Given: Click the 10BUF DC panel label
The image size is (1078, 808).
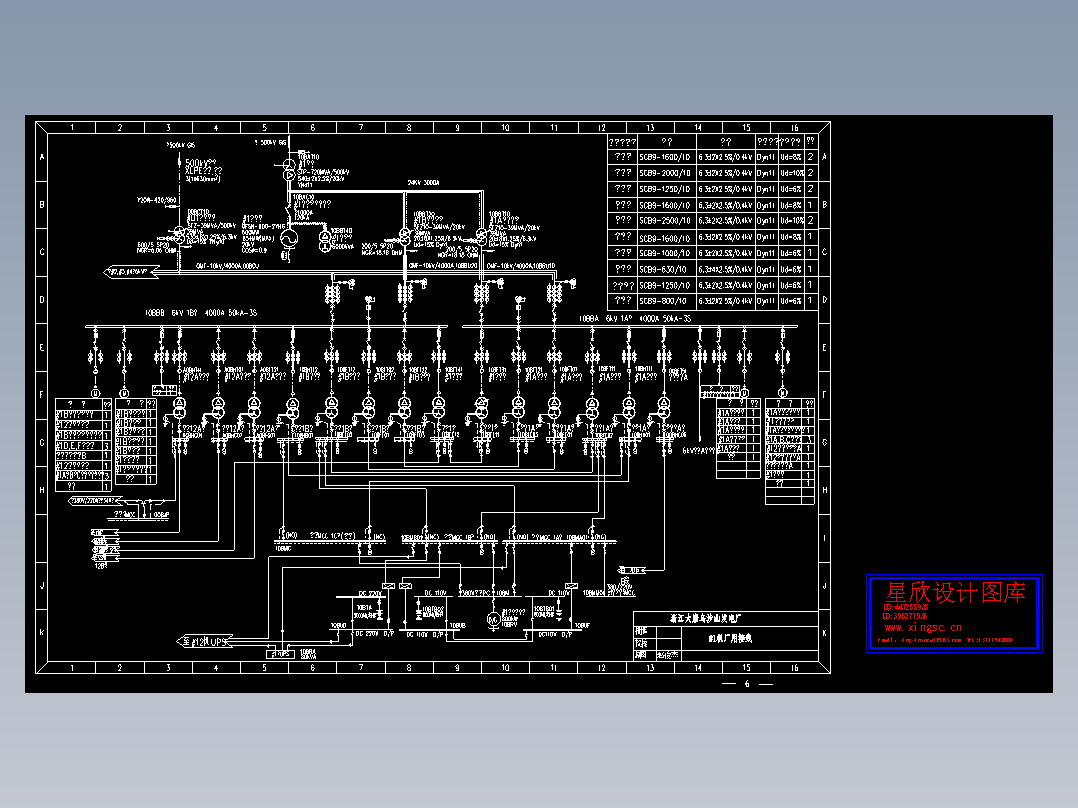Looking at the screenshot, I should [582, 626].
